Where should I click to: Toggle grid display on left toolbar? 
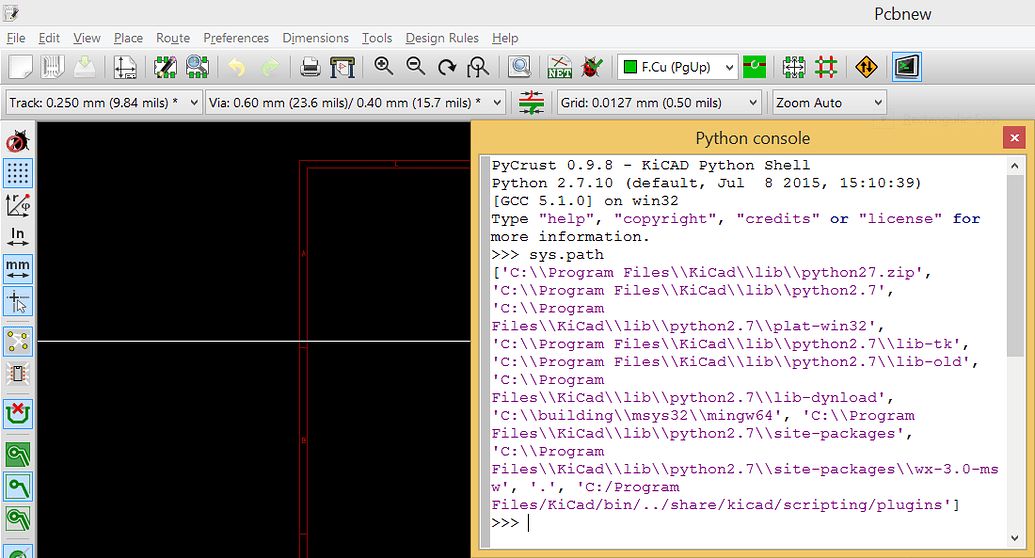[18, 173]
